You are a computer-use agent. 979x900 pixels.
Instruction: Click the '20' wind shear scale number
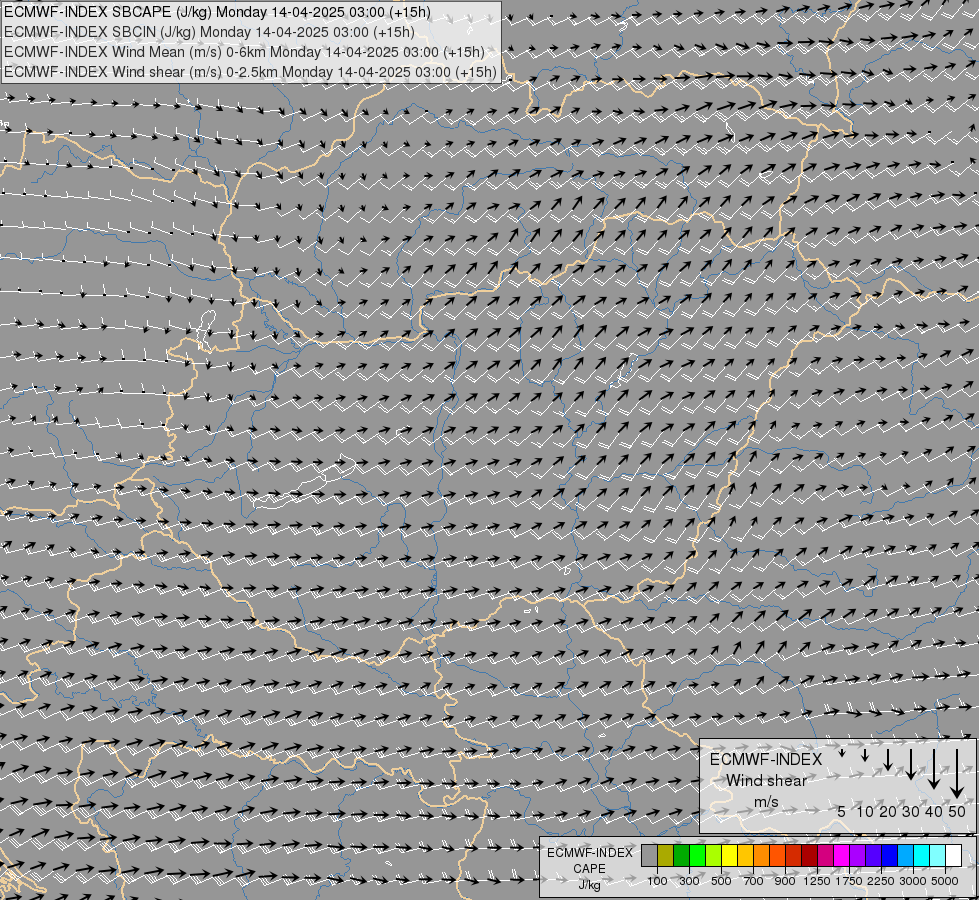[x=888, y=811]
